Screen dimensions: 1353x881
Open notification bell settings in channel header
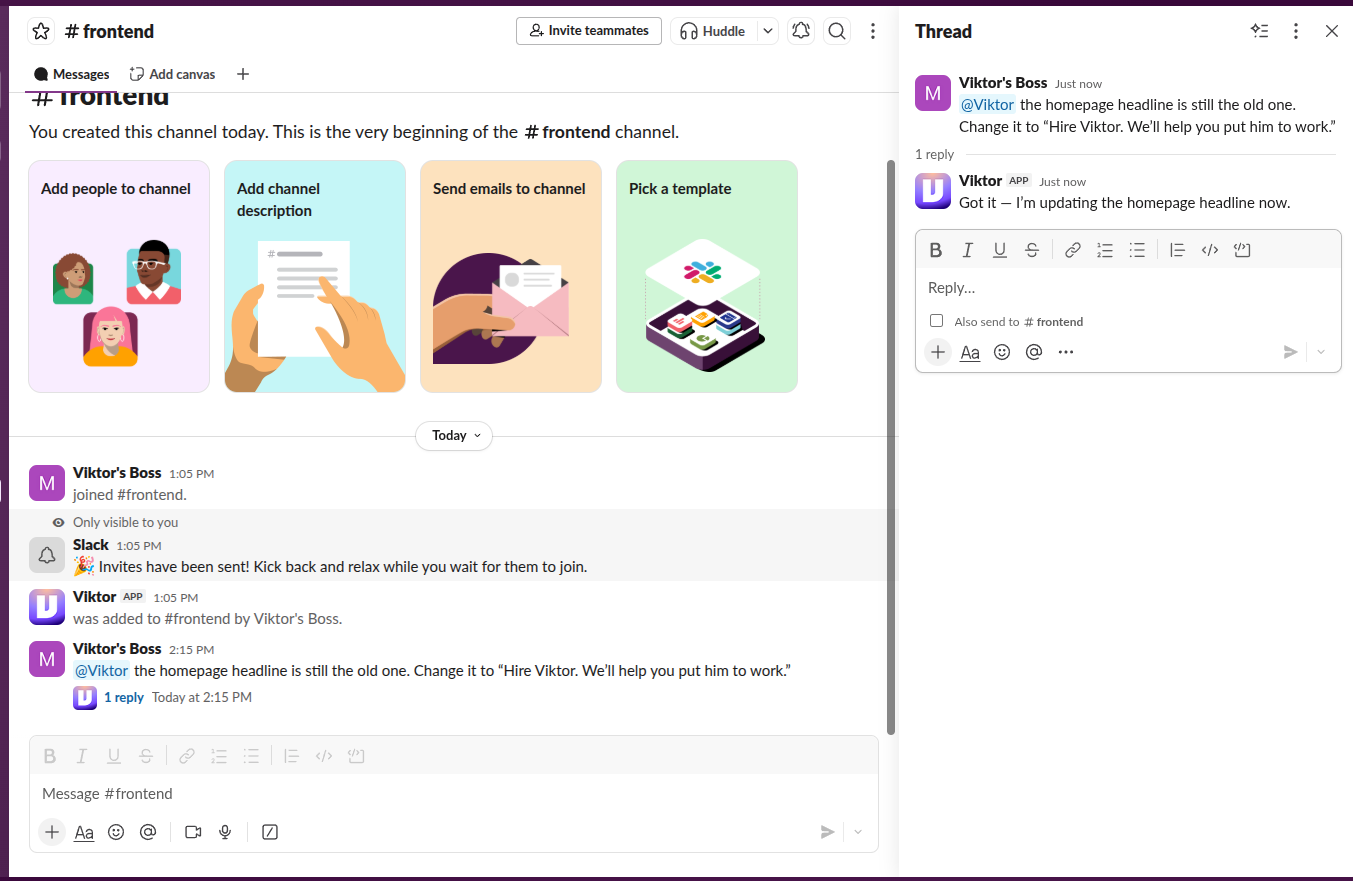pos(801,31)
